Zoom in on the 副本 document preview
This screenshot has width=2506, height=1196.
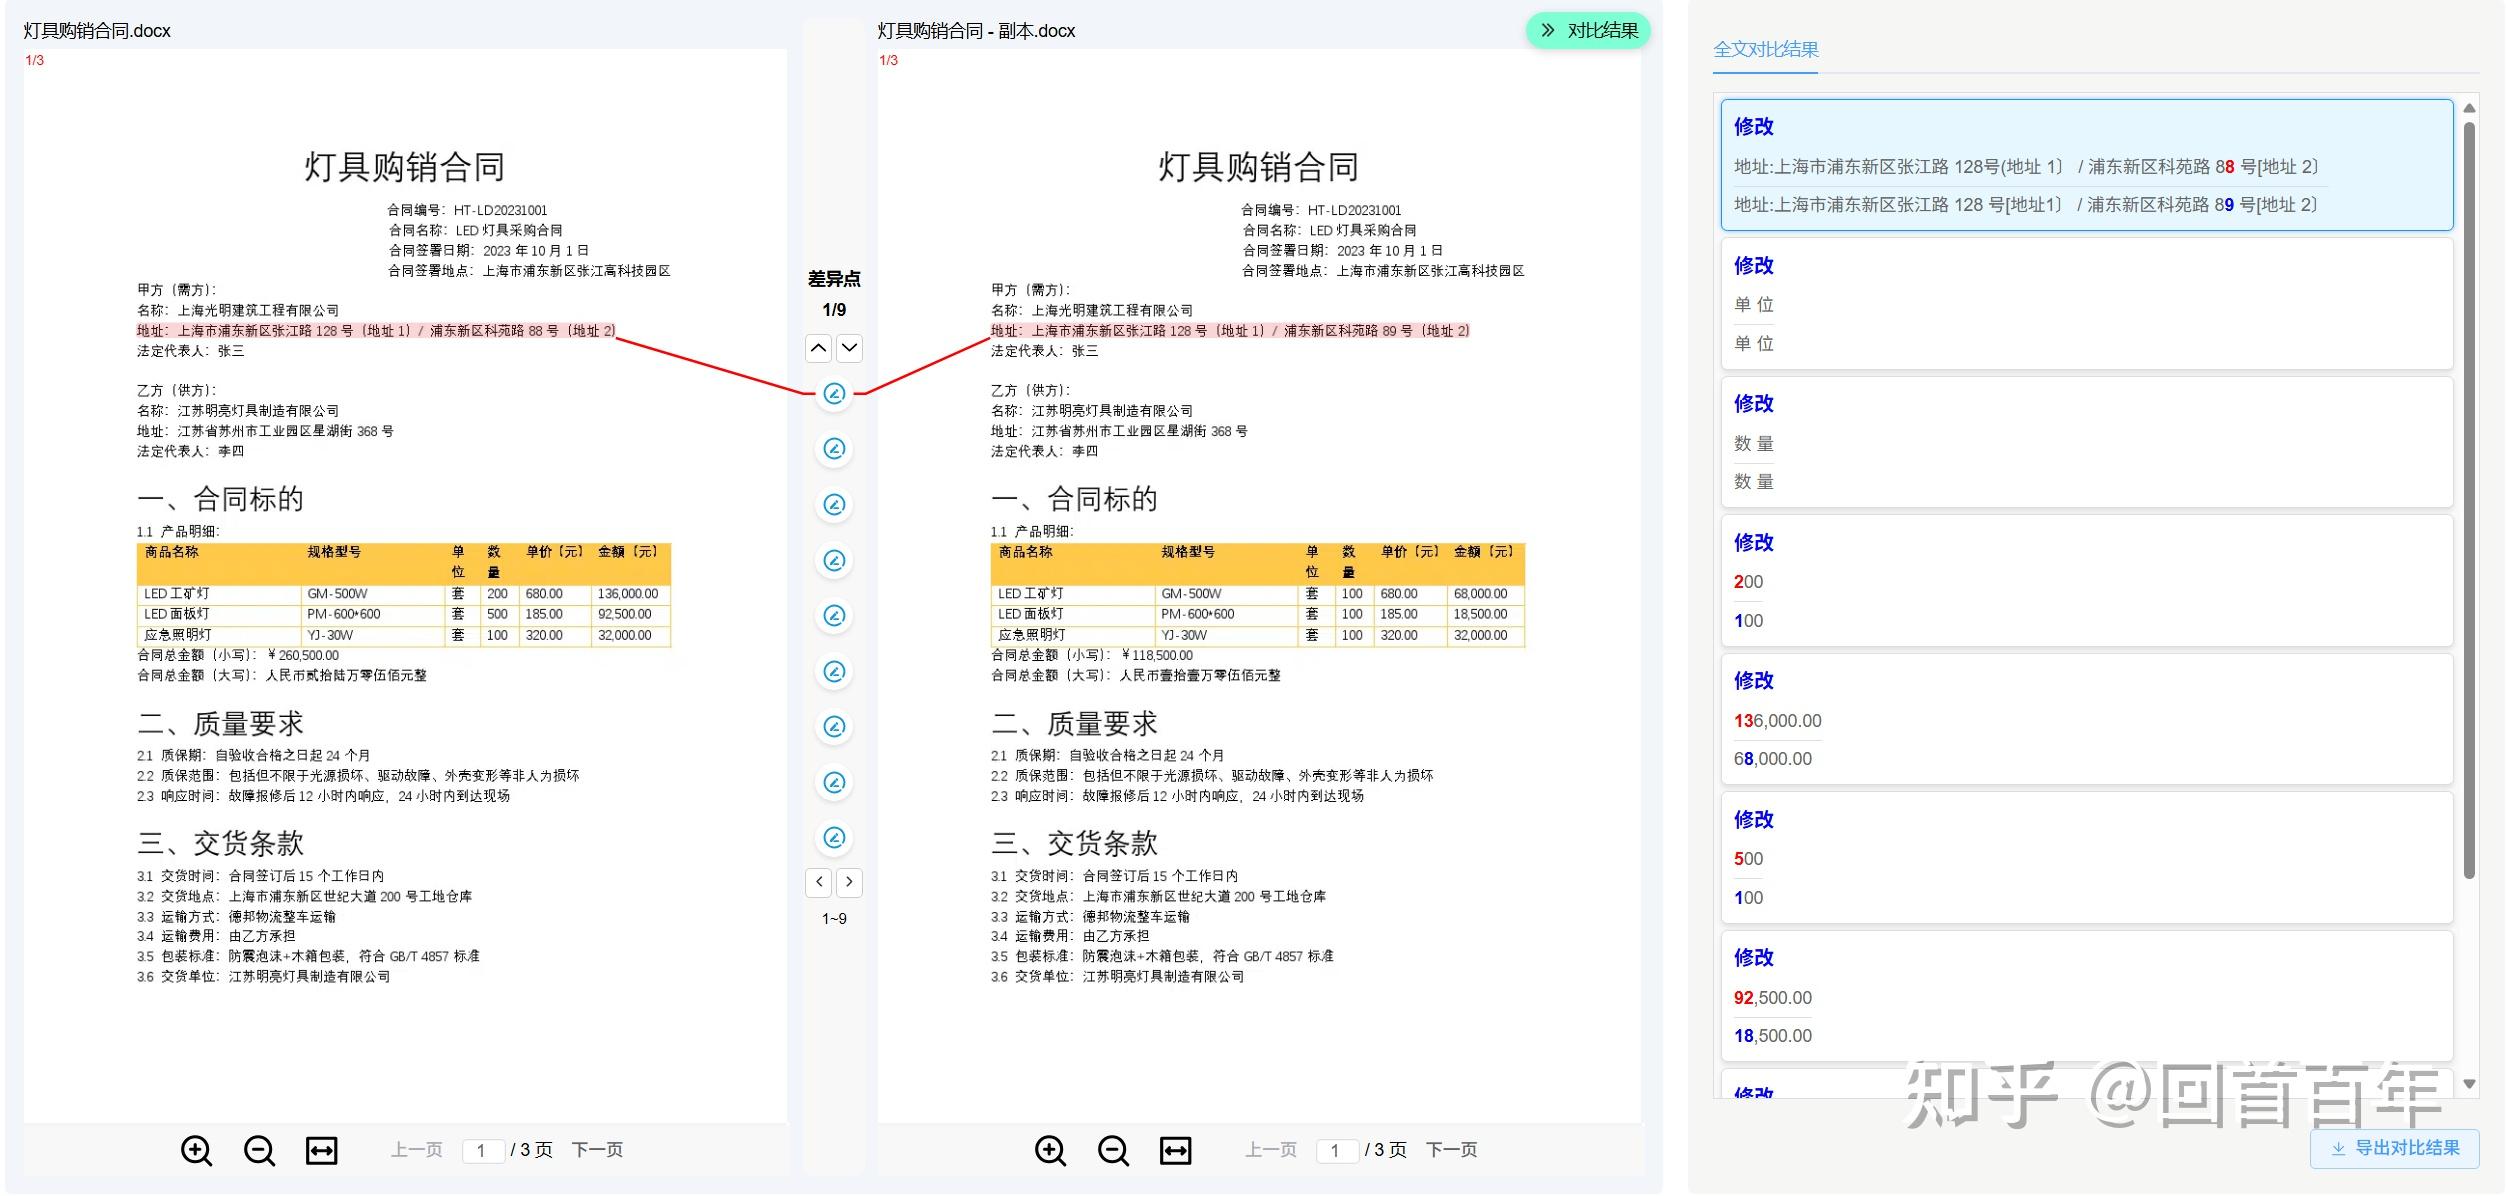[1049, 1150]
